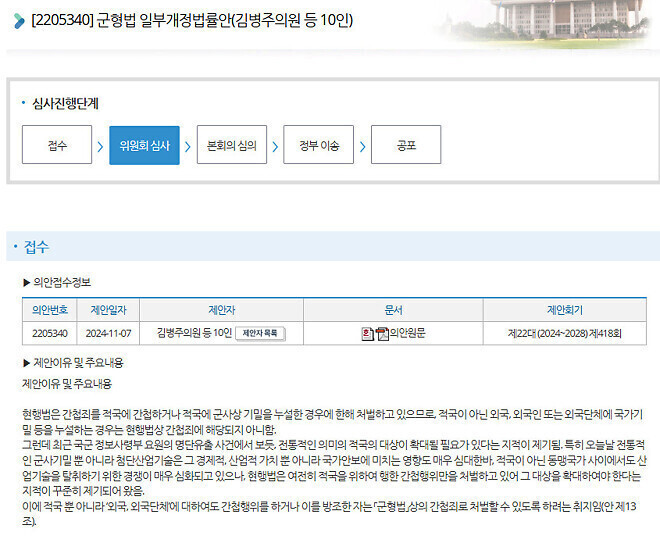Click the 의안원문 document link text
Screen dimensions: 660x543
click(x=407, y=333)
